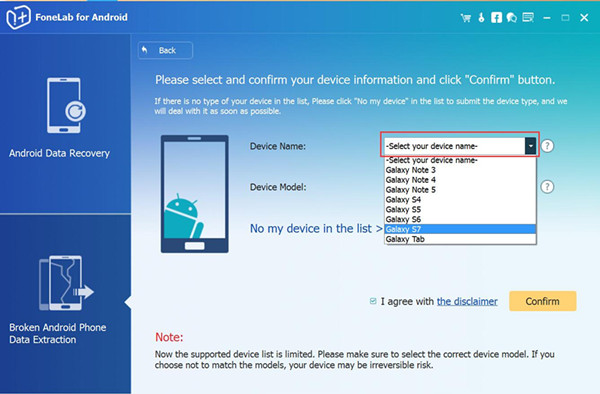Viewport: 600px width, 394px height.
Task: Click the FoneLab for Android logo
Action: tap(18, 17)
